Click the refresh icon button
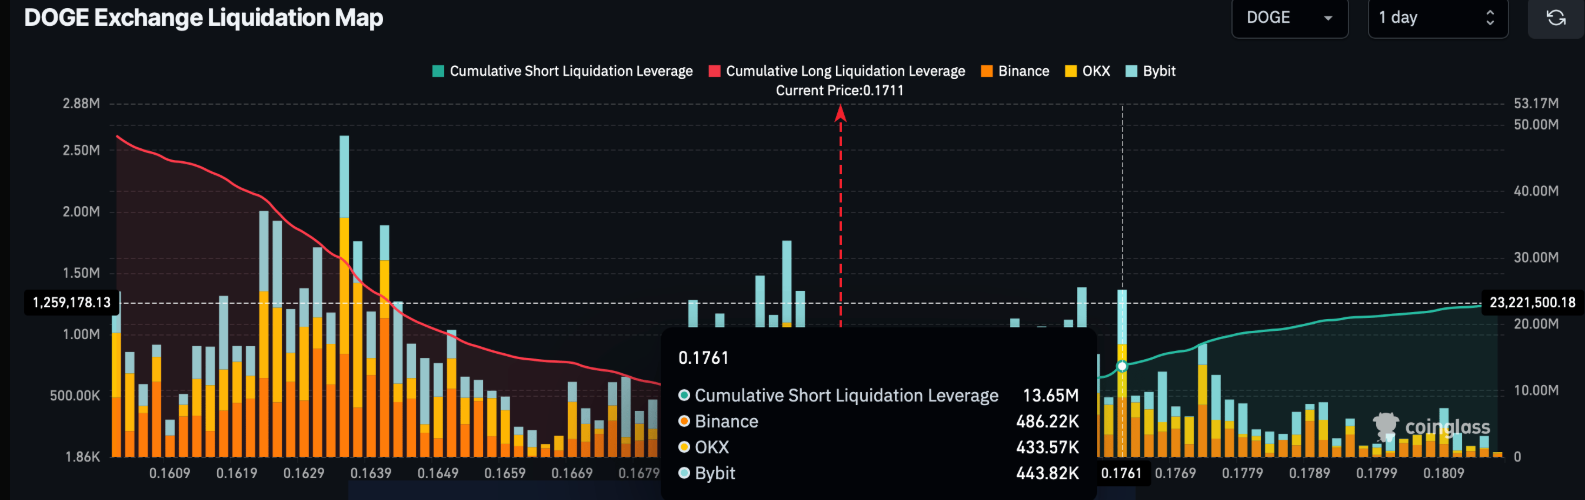 [x=1556, y=18]
